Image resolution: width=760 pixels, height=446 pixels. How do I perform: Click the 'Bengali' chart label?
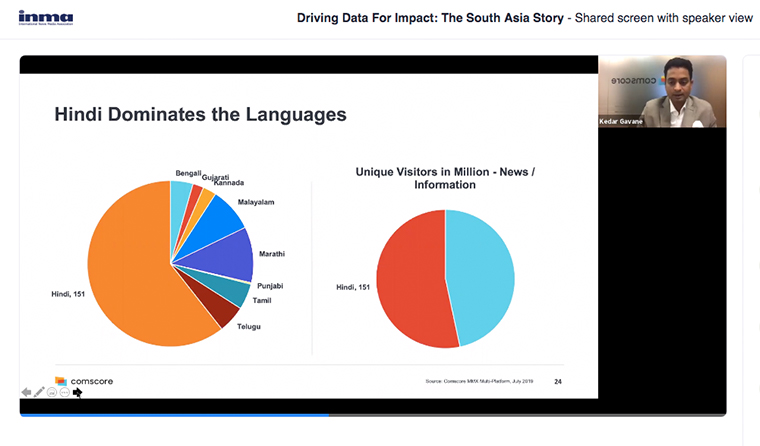pyautogui.click(x=188, y=173)
